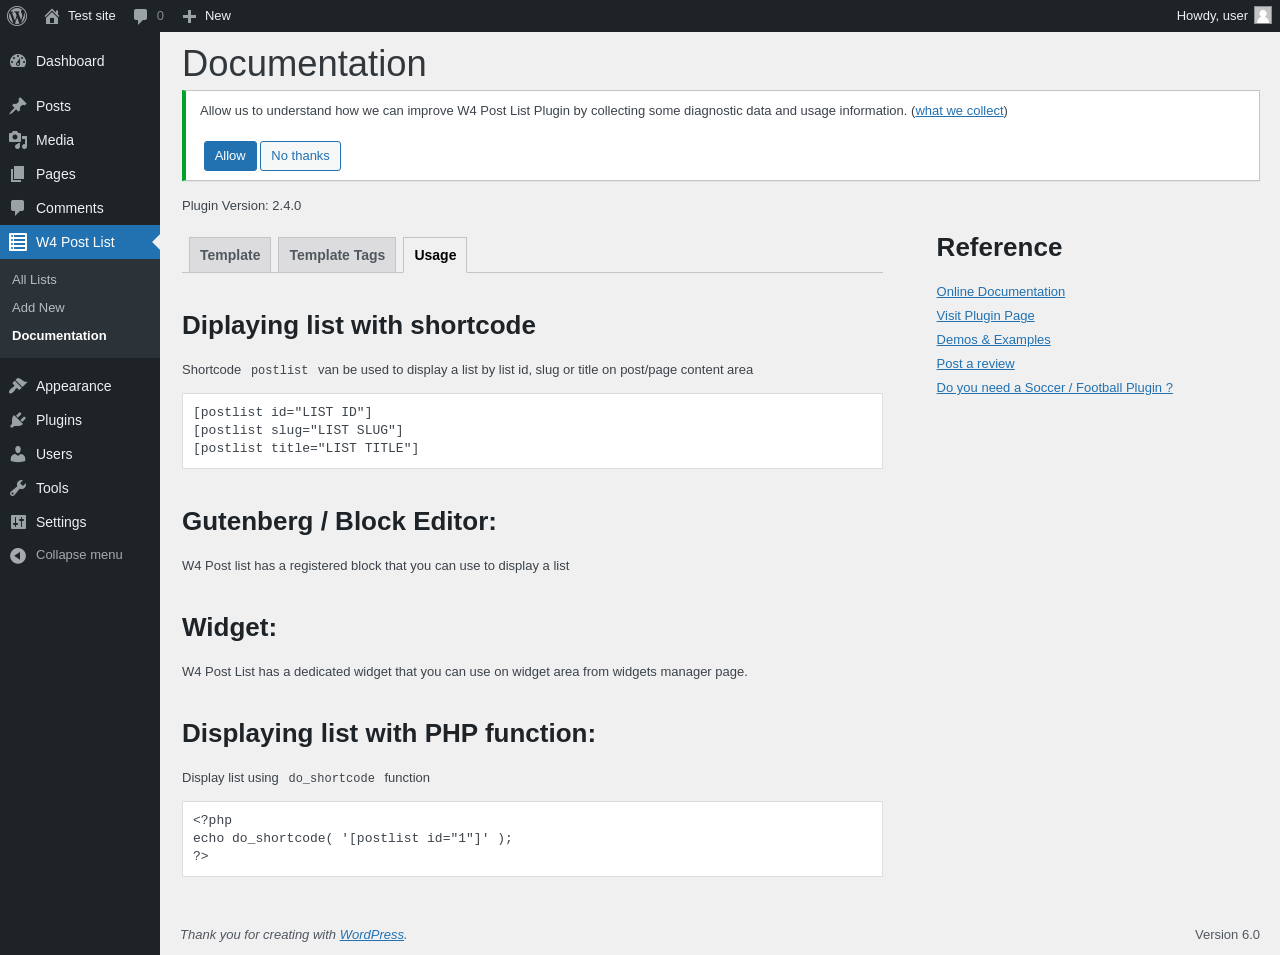The image size is (1280, 955).
Task: Click the Widget: heading
Action: [229, 627]
